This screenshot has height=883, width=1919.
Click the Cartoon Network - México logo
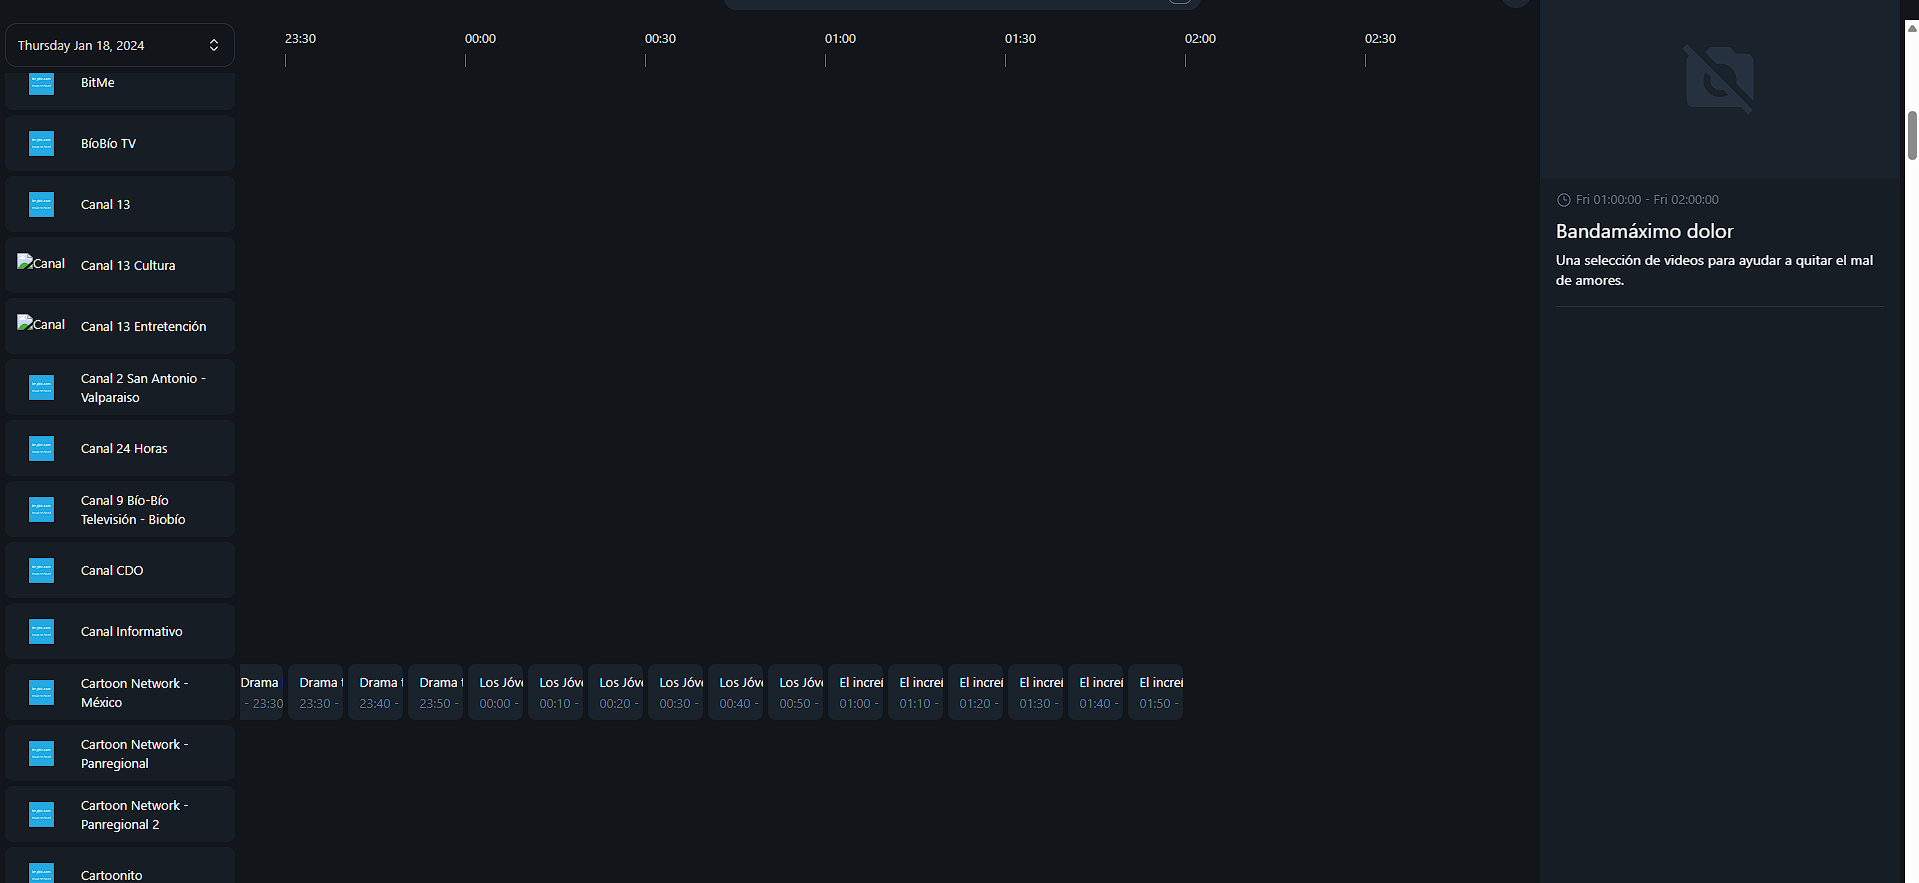41,693
